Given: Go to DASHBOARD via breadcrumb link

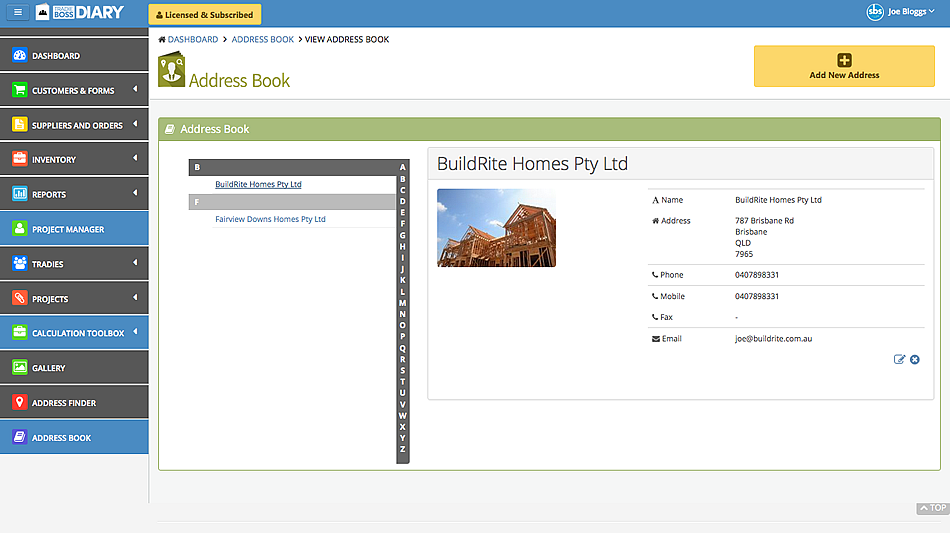Looking at the screenshot, I should coord(193,39).
